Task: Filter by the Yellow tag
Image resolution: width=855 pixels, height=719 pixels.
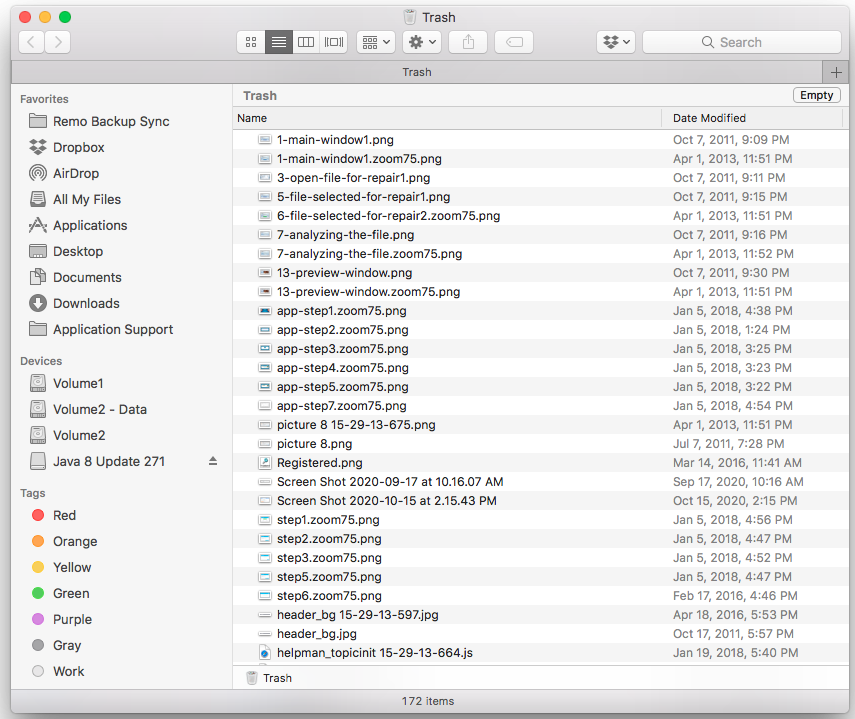Action: [72, 567]
